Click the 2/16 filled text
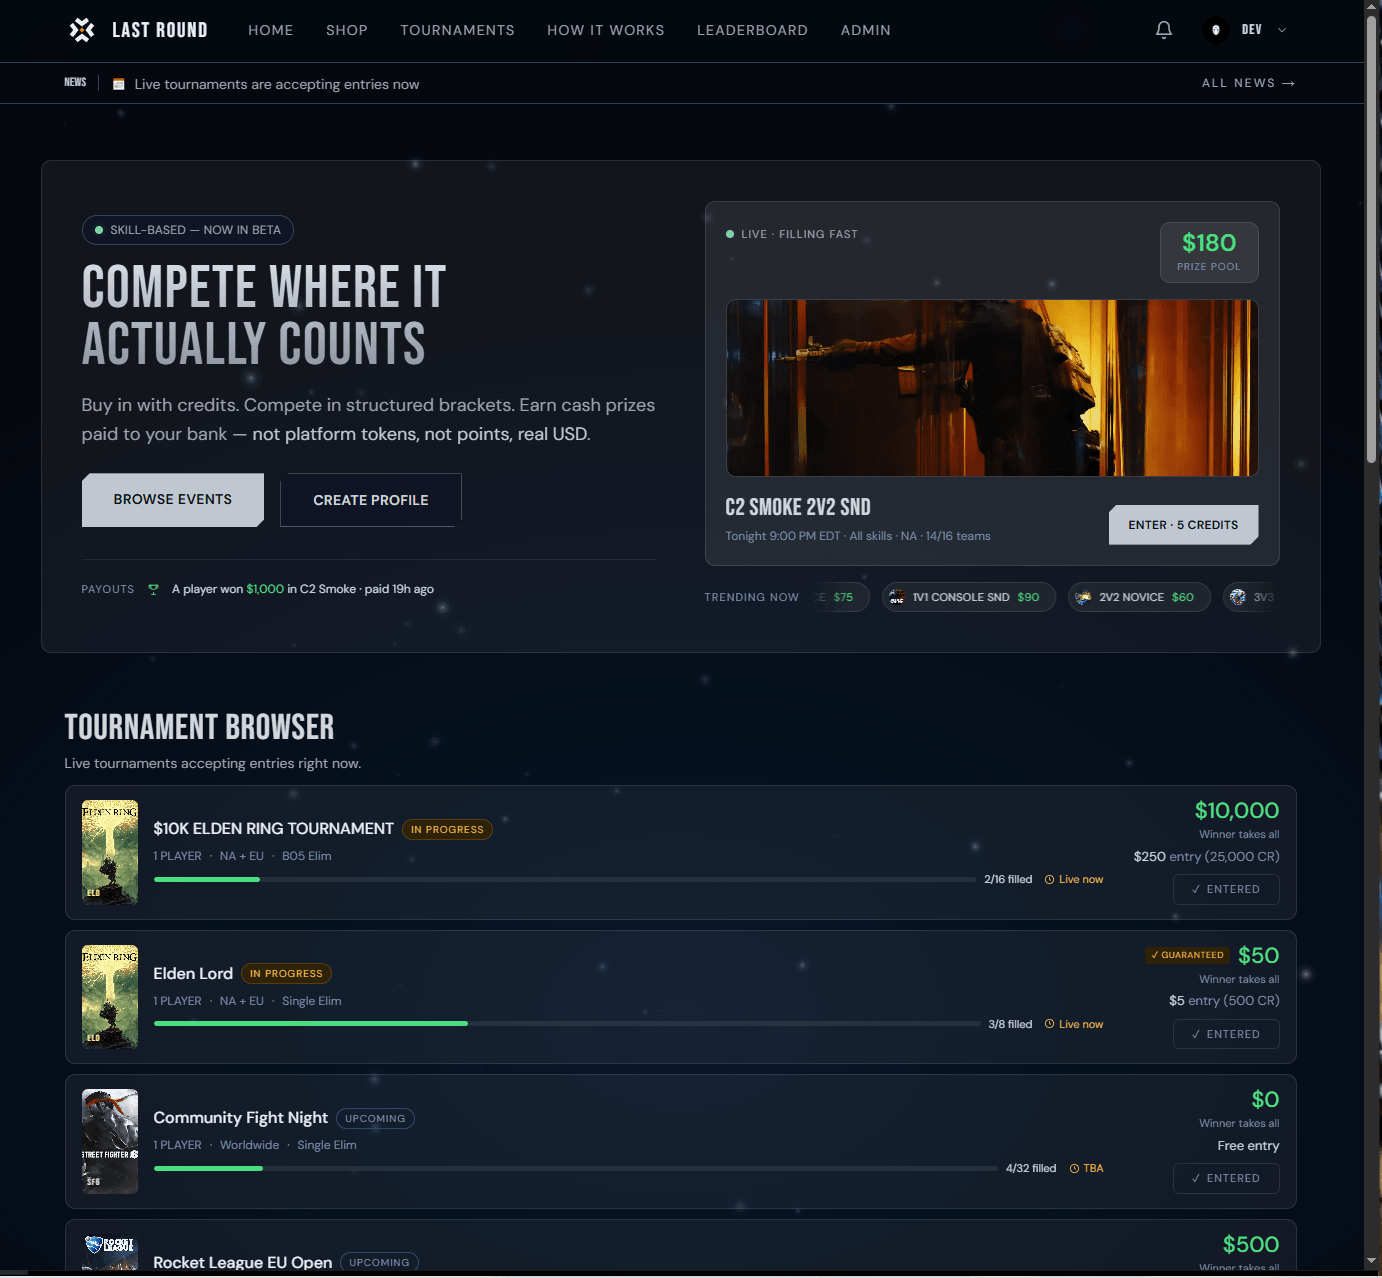 tap(1008, 880)
